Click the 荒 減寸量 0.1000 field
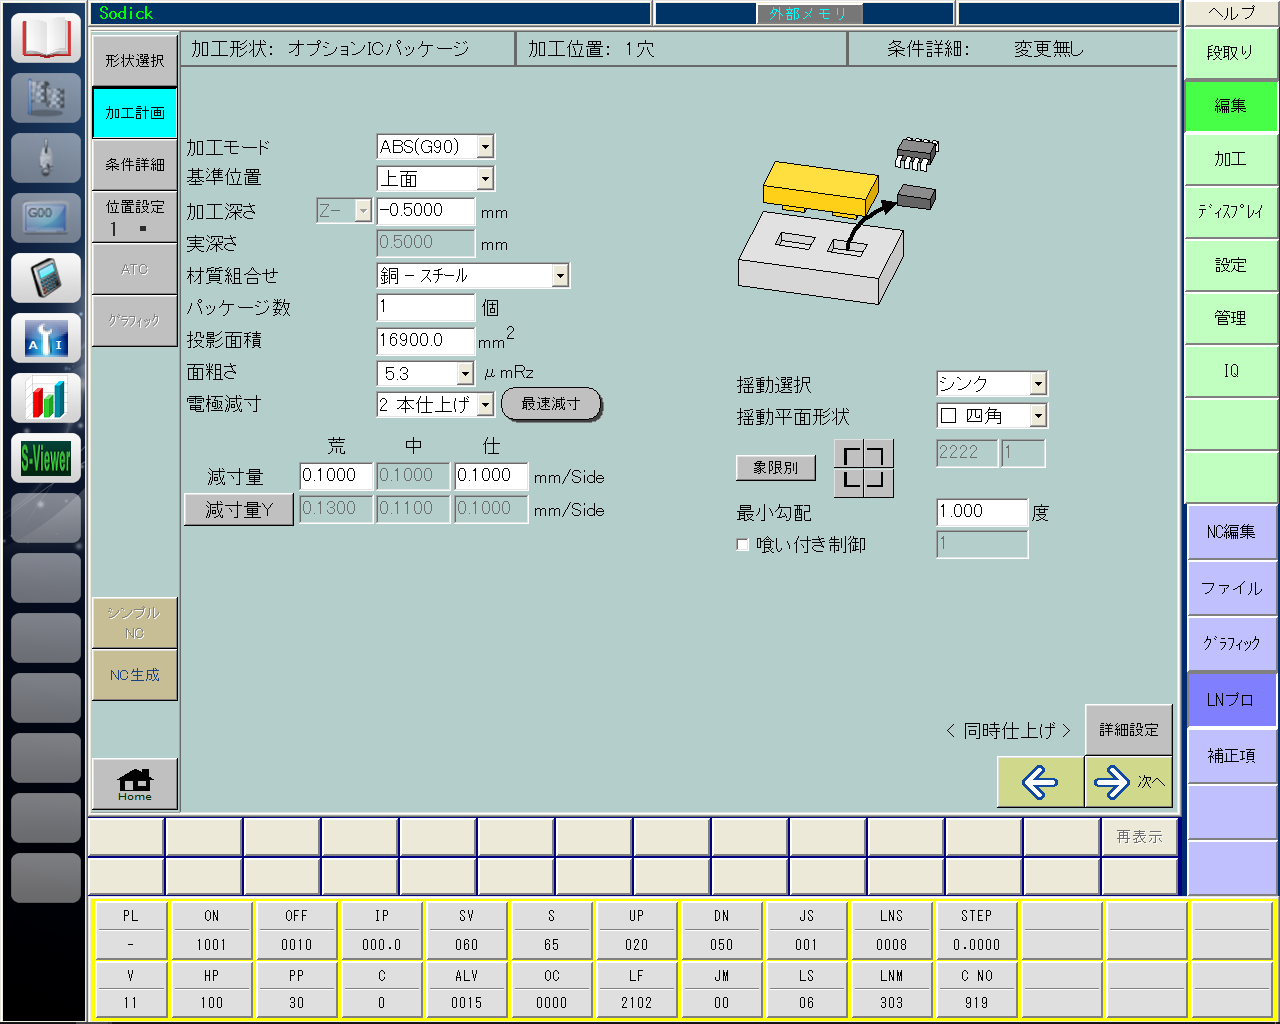 [337, 476]
